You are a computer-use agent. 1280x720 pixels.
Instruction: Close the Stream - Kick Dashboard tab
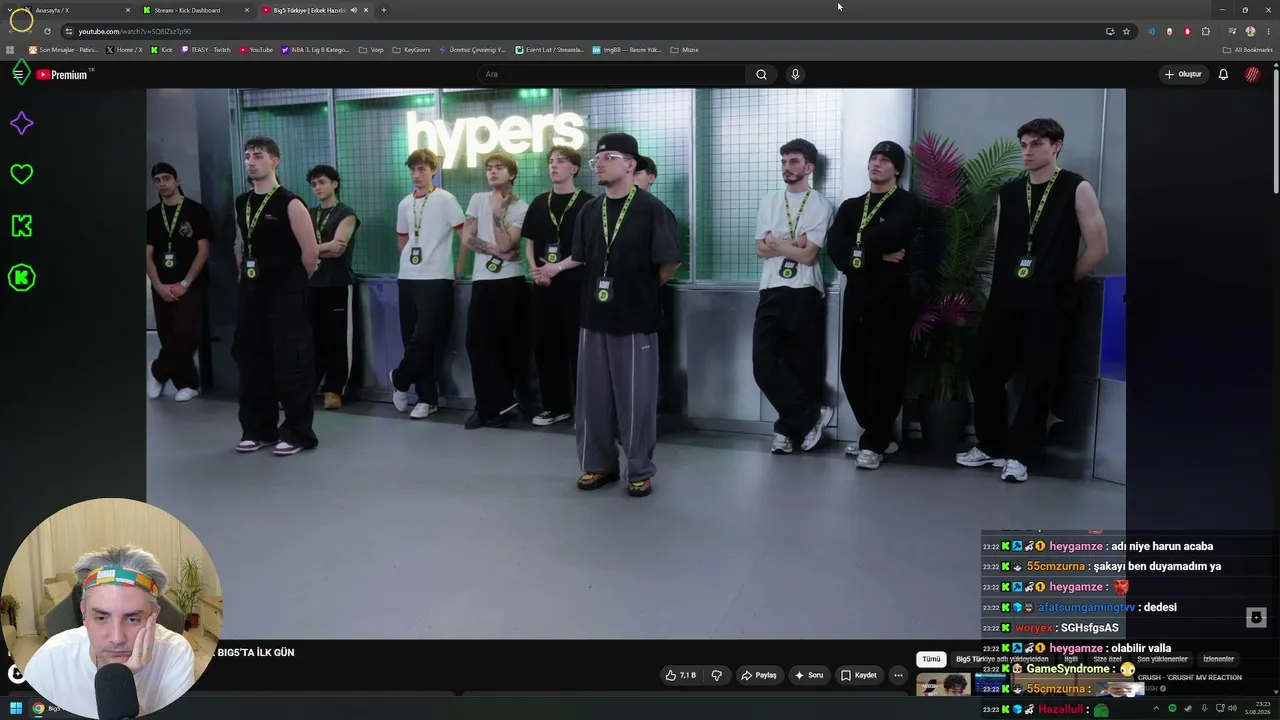[x=247, y=10]
